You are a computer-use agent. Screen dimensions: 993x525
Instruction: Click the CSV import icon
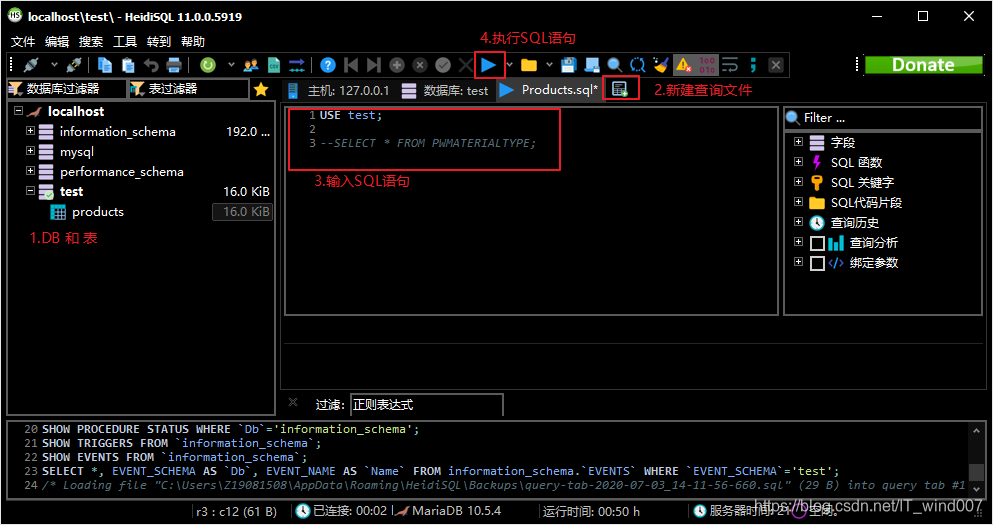pyautogui.click(x=274, y=65)
